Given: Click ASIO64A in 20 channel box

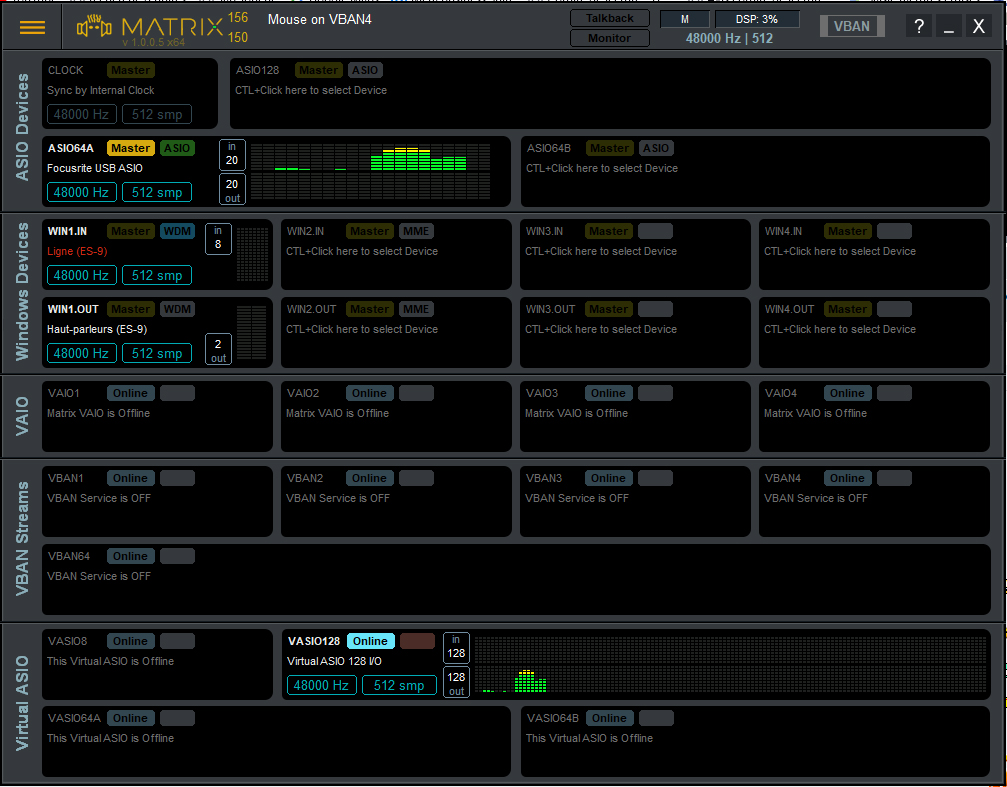Looking at the screenshot, I should 232,154.
